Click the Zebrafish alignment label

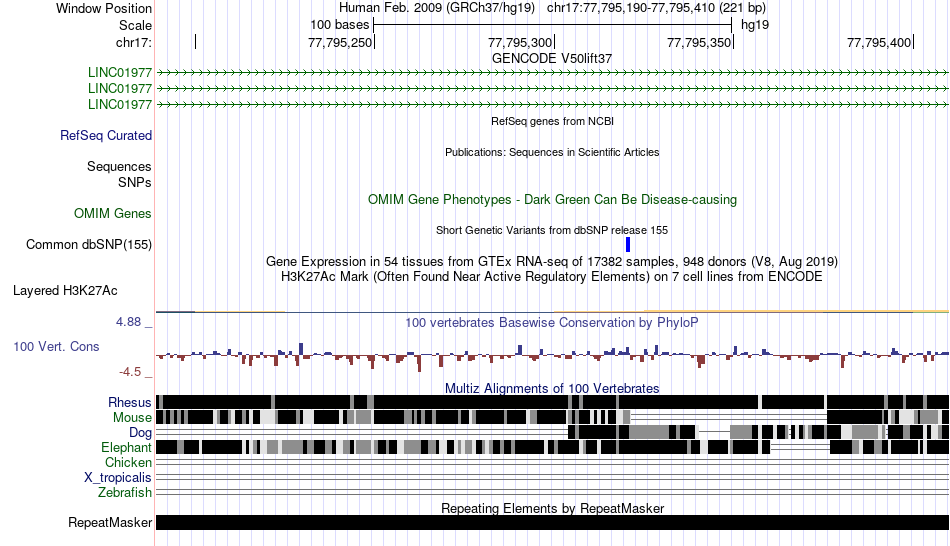(125, 493)
